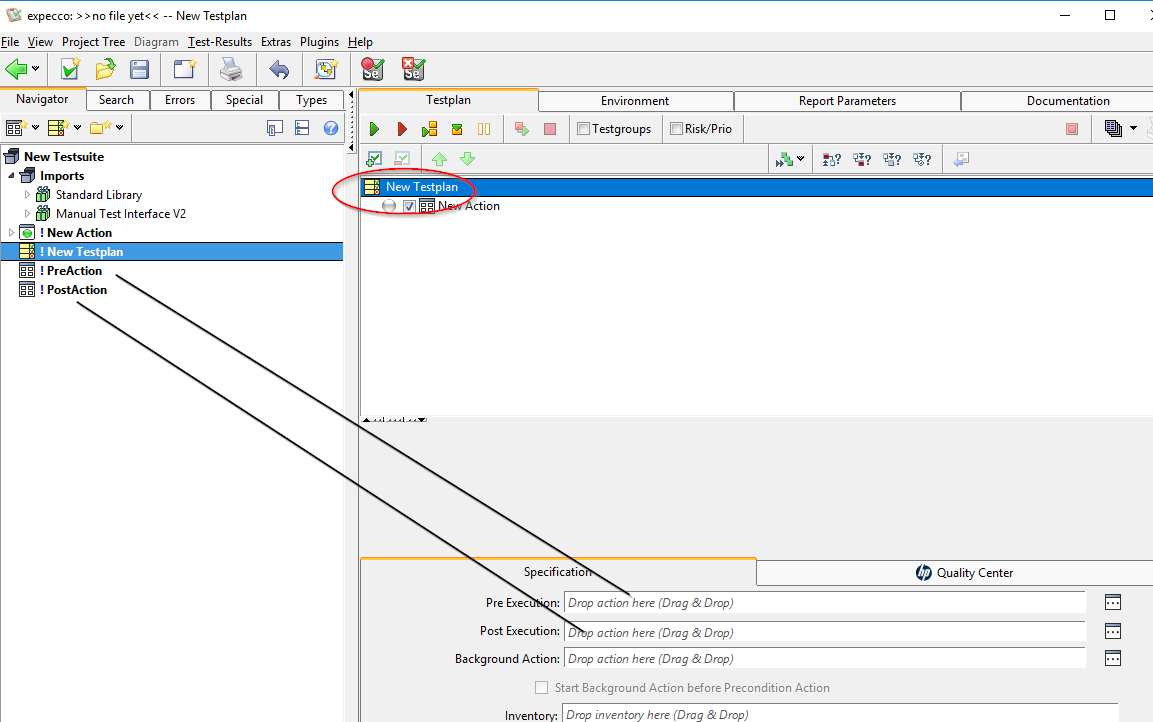
Task: Enable the Testgroups checkbox
Action: click(584, 129)
